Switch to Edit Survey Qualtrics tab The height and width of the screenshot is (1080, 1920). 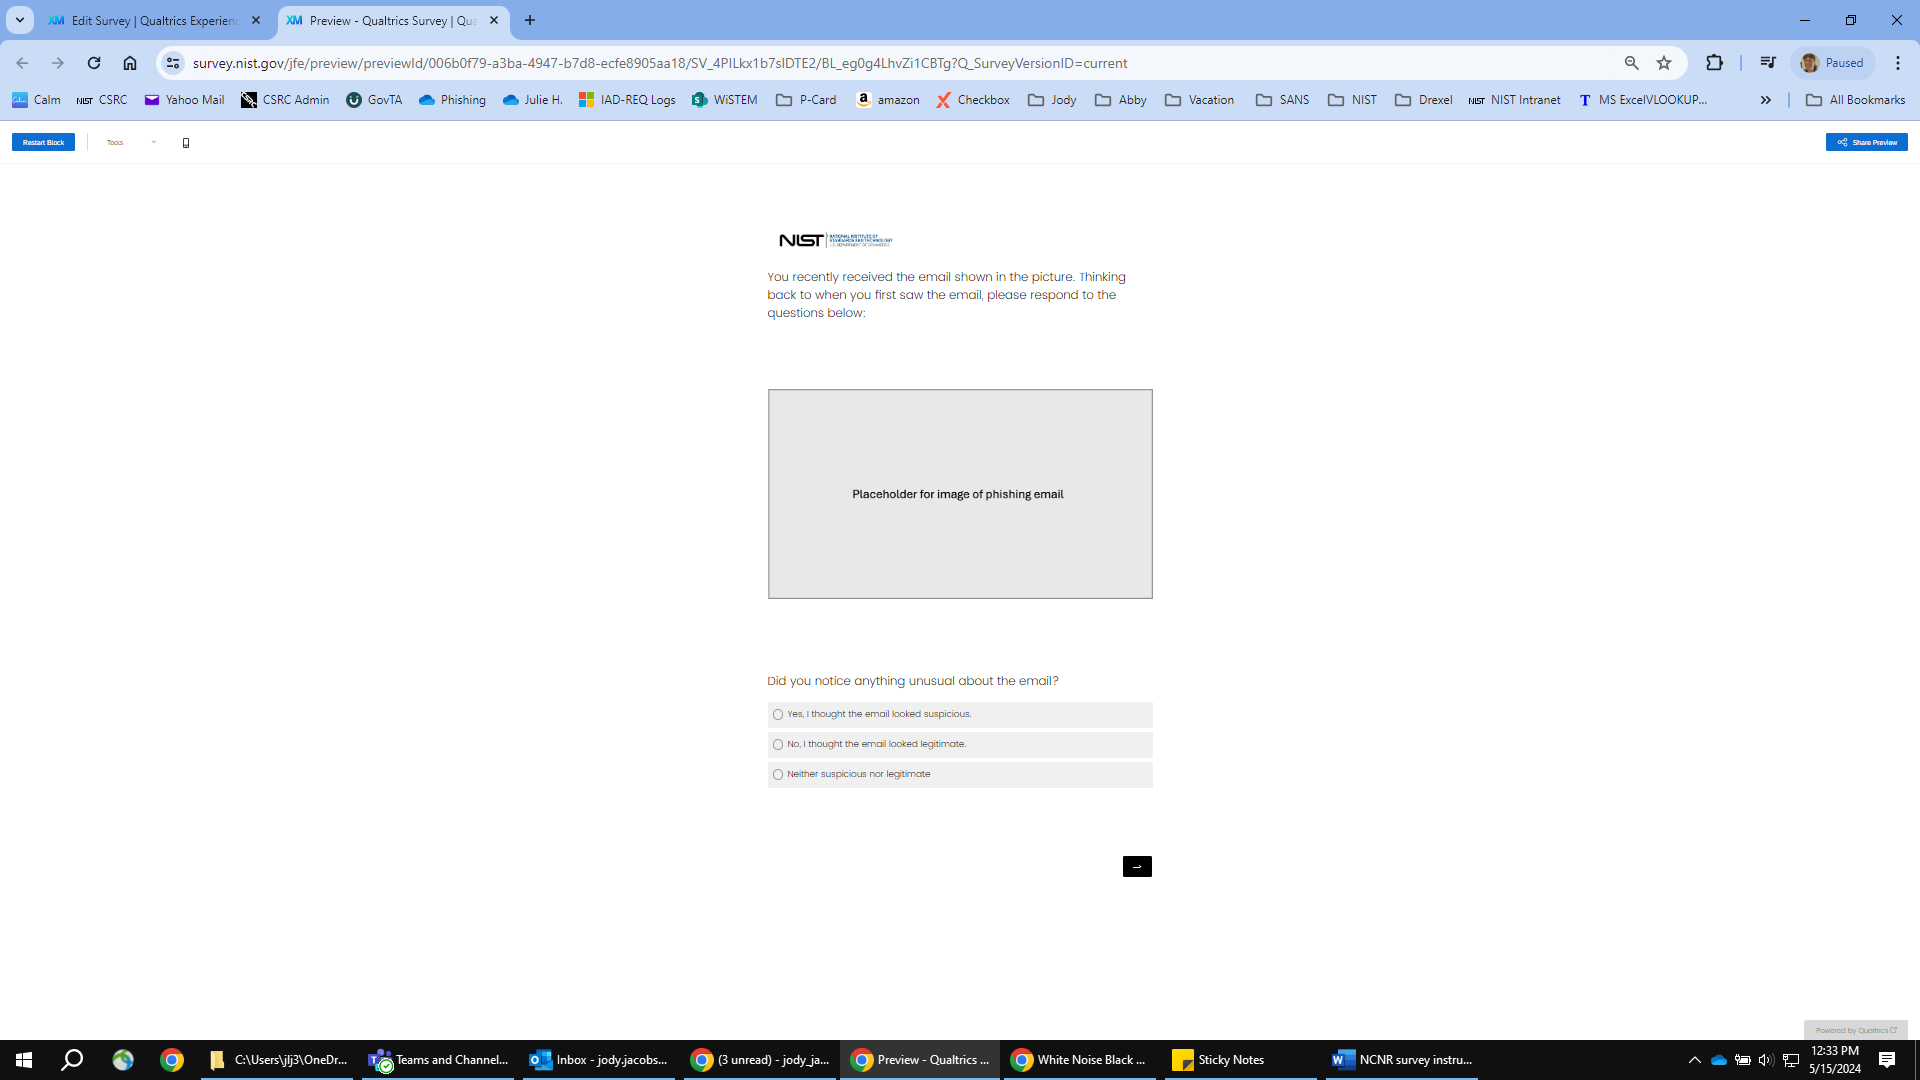pyautogui.click(x=152, y=20)
